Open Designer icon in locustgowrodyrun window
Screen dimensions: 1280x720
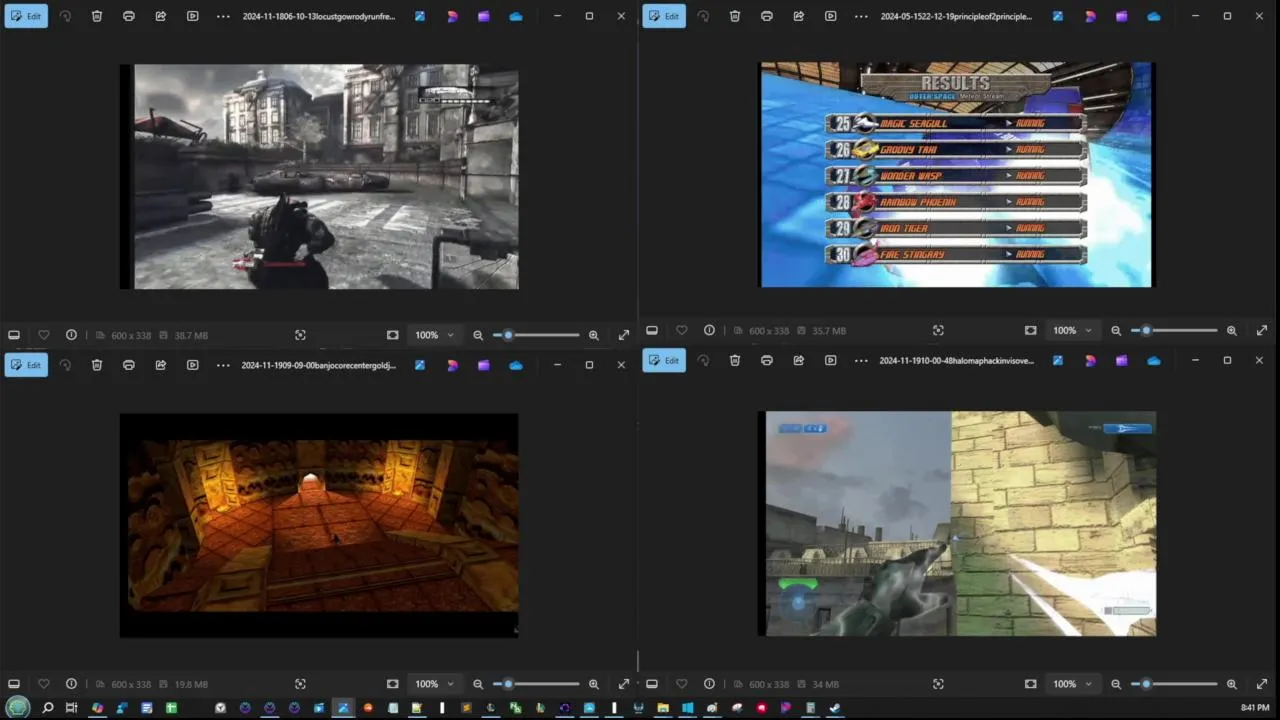452,16
